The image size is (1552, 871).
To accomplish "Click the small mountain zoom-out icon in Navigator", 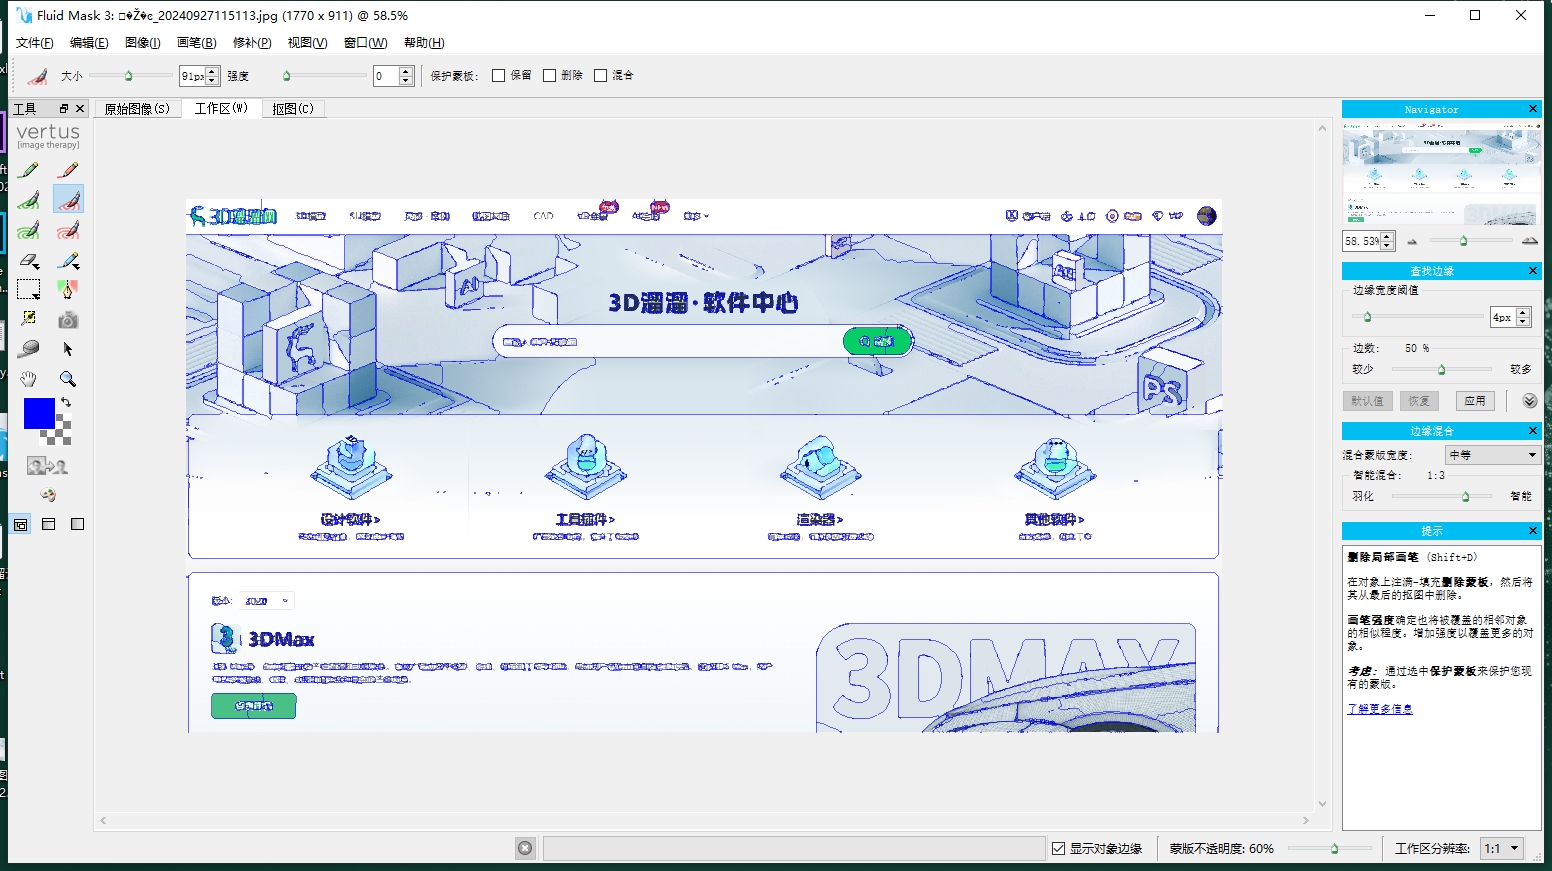I will click(1412, 241).
